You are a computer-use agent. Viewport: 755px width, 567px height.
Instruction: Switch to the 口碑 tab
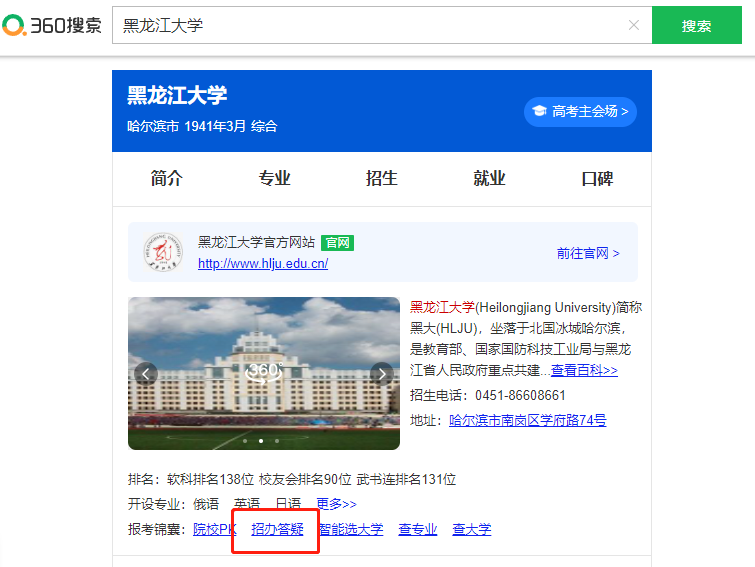coord(597,179)
